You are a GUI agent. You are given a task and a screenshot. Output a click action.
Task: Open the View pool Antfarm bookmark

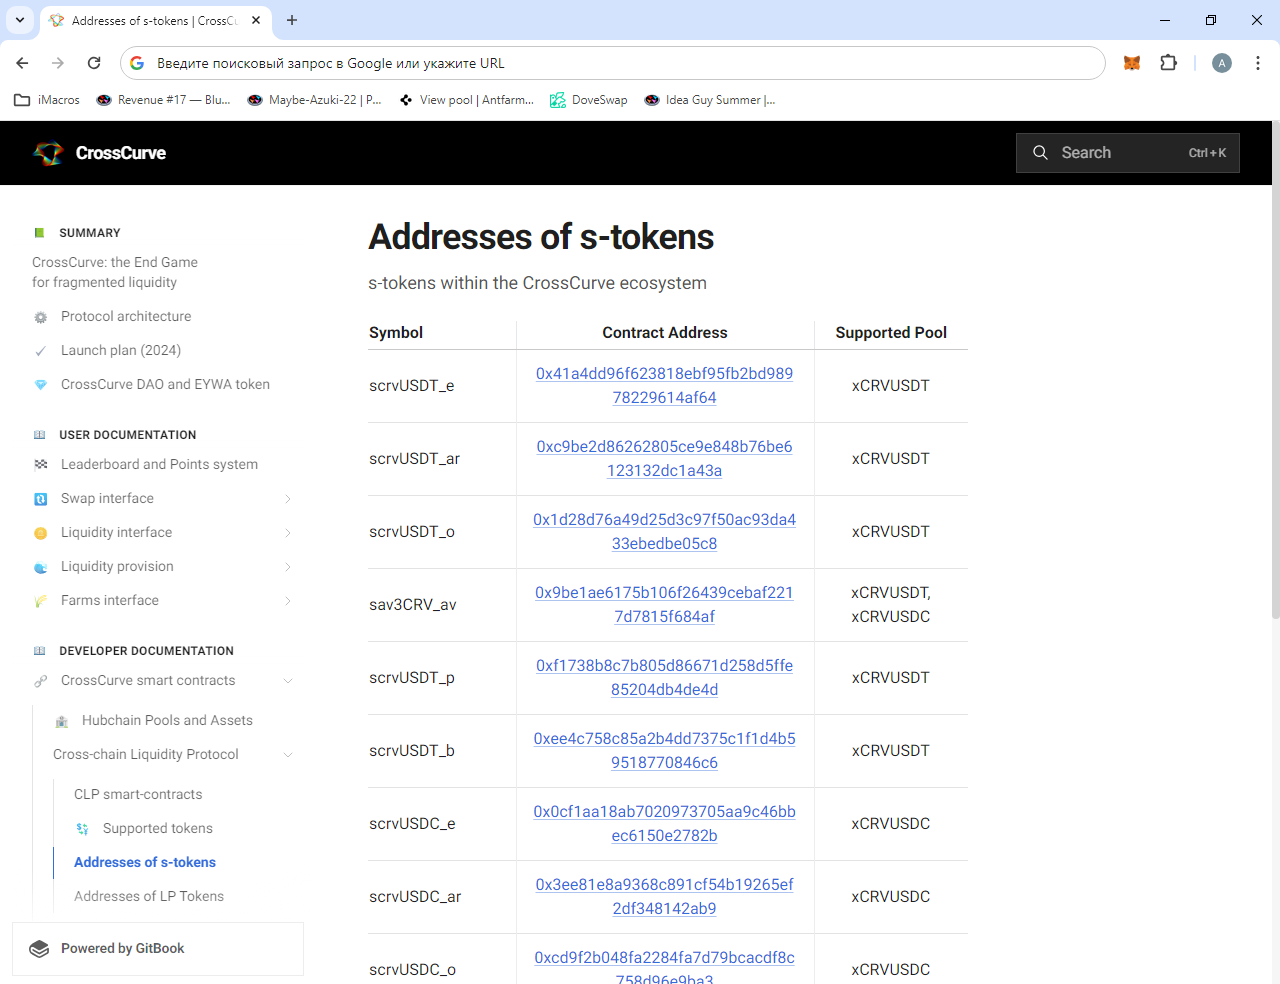click(466, 100)
